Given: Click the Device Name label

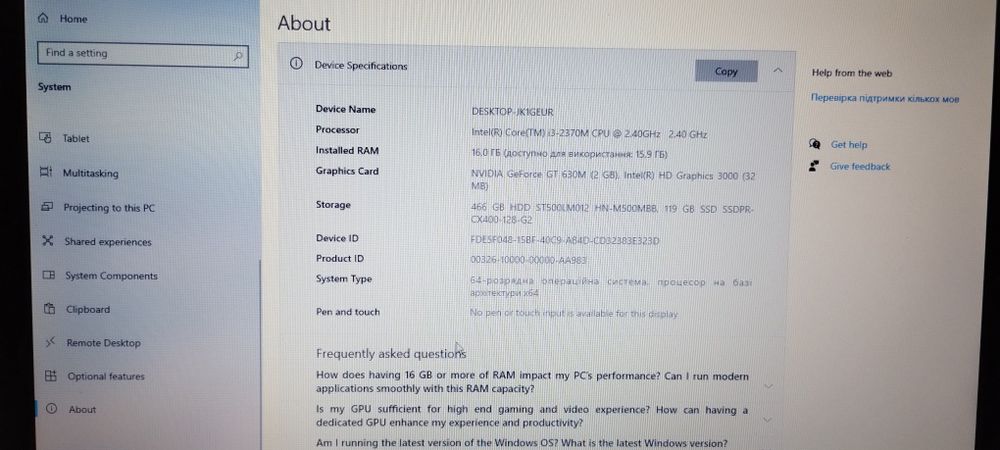Looking at the screenshot, I should click(x=346, y=109).
